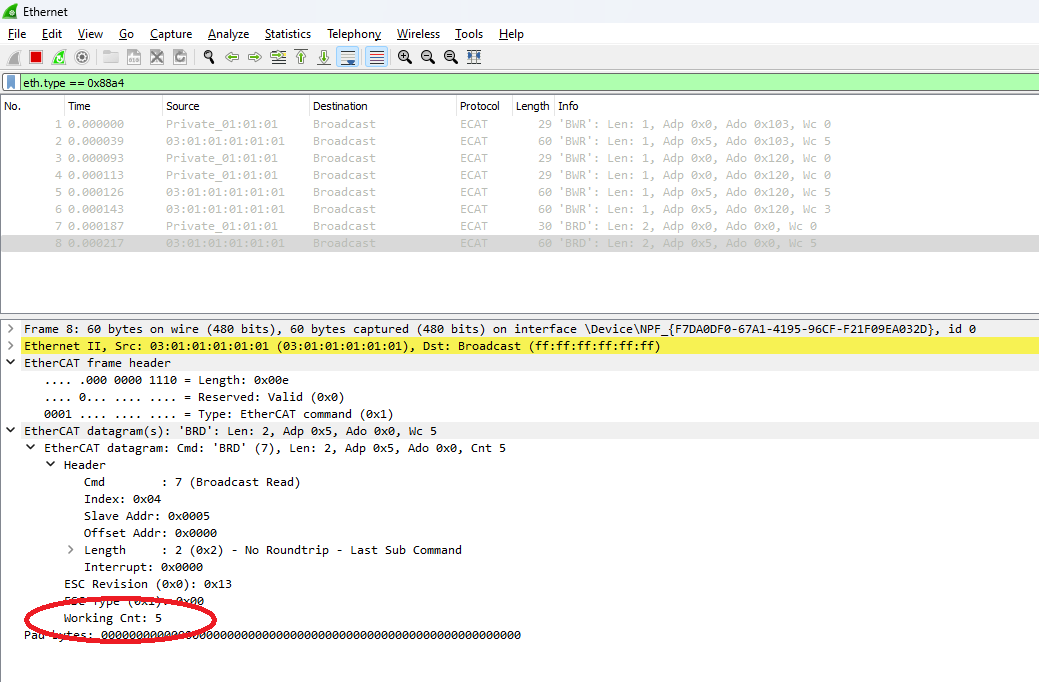Go to the first packet

pyautogui.click(x=301, y=57)
